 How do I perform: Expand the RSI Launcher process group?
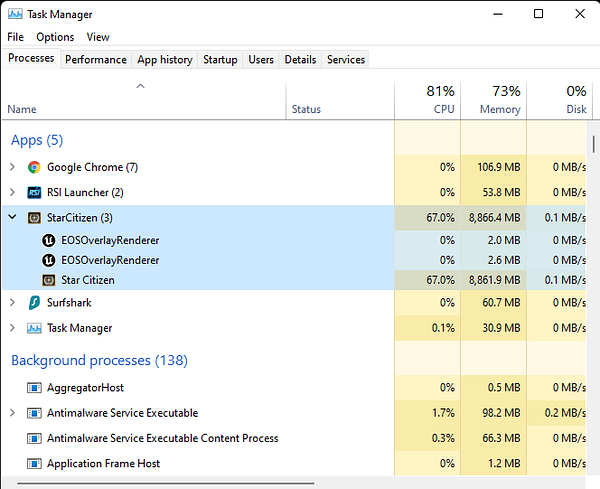pos(12,192)
